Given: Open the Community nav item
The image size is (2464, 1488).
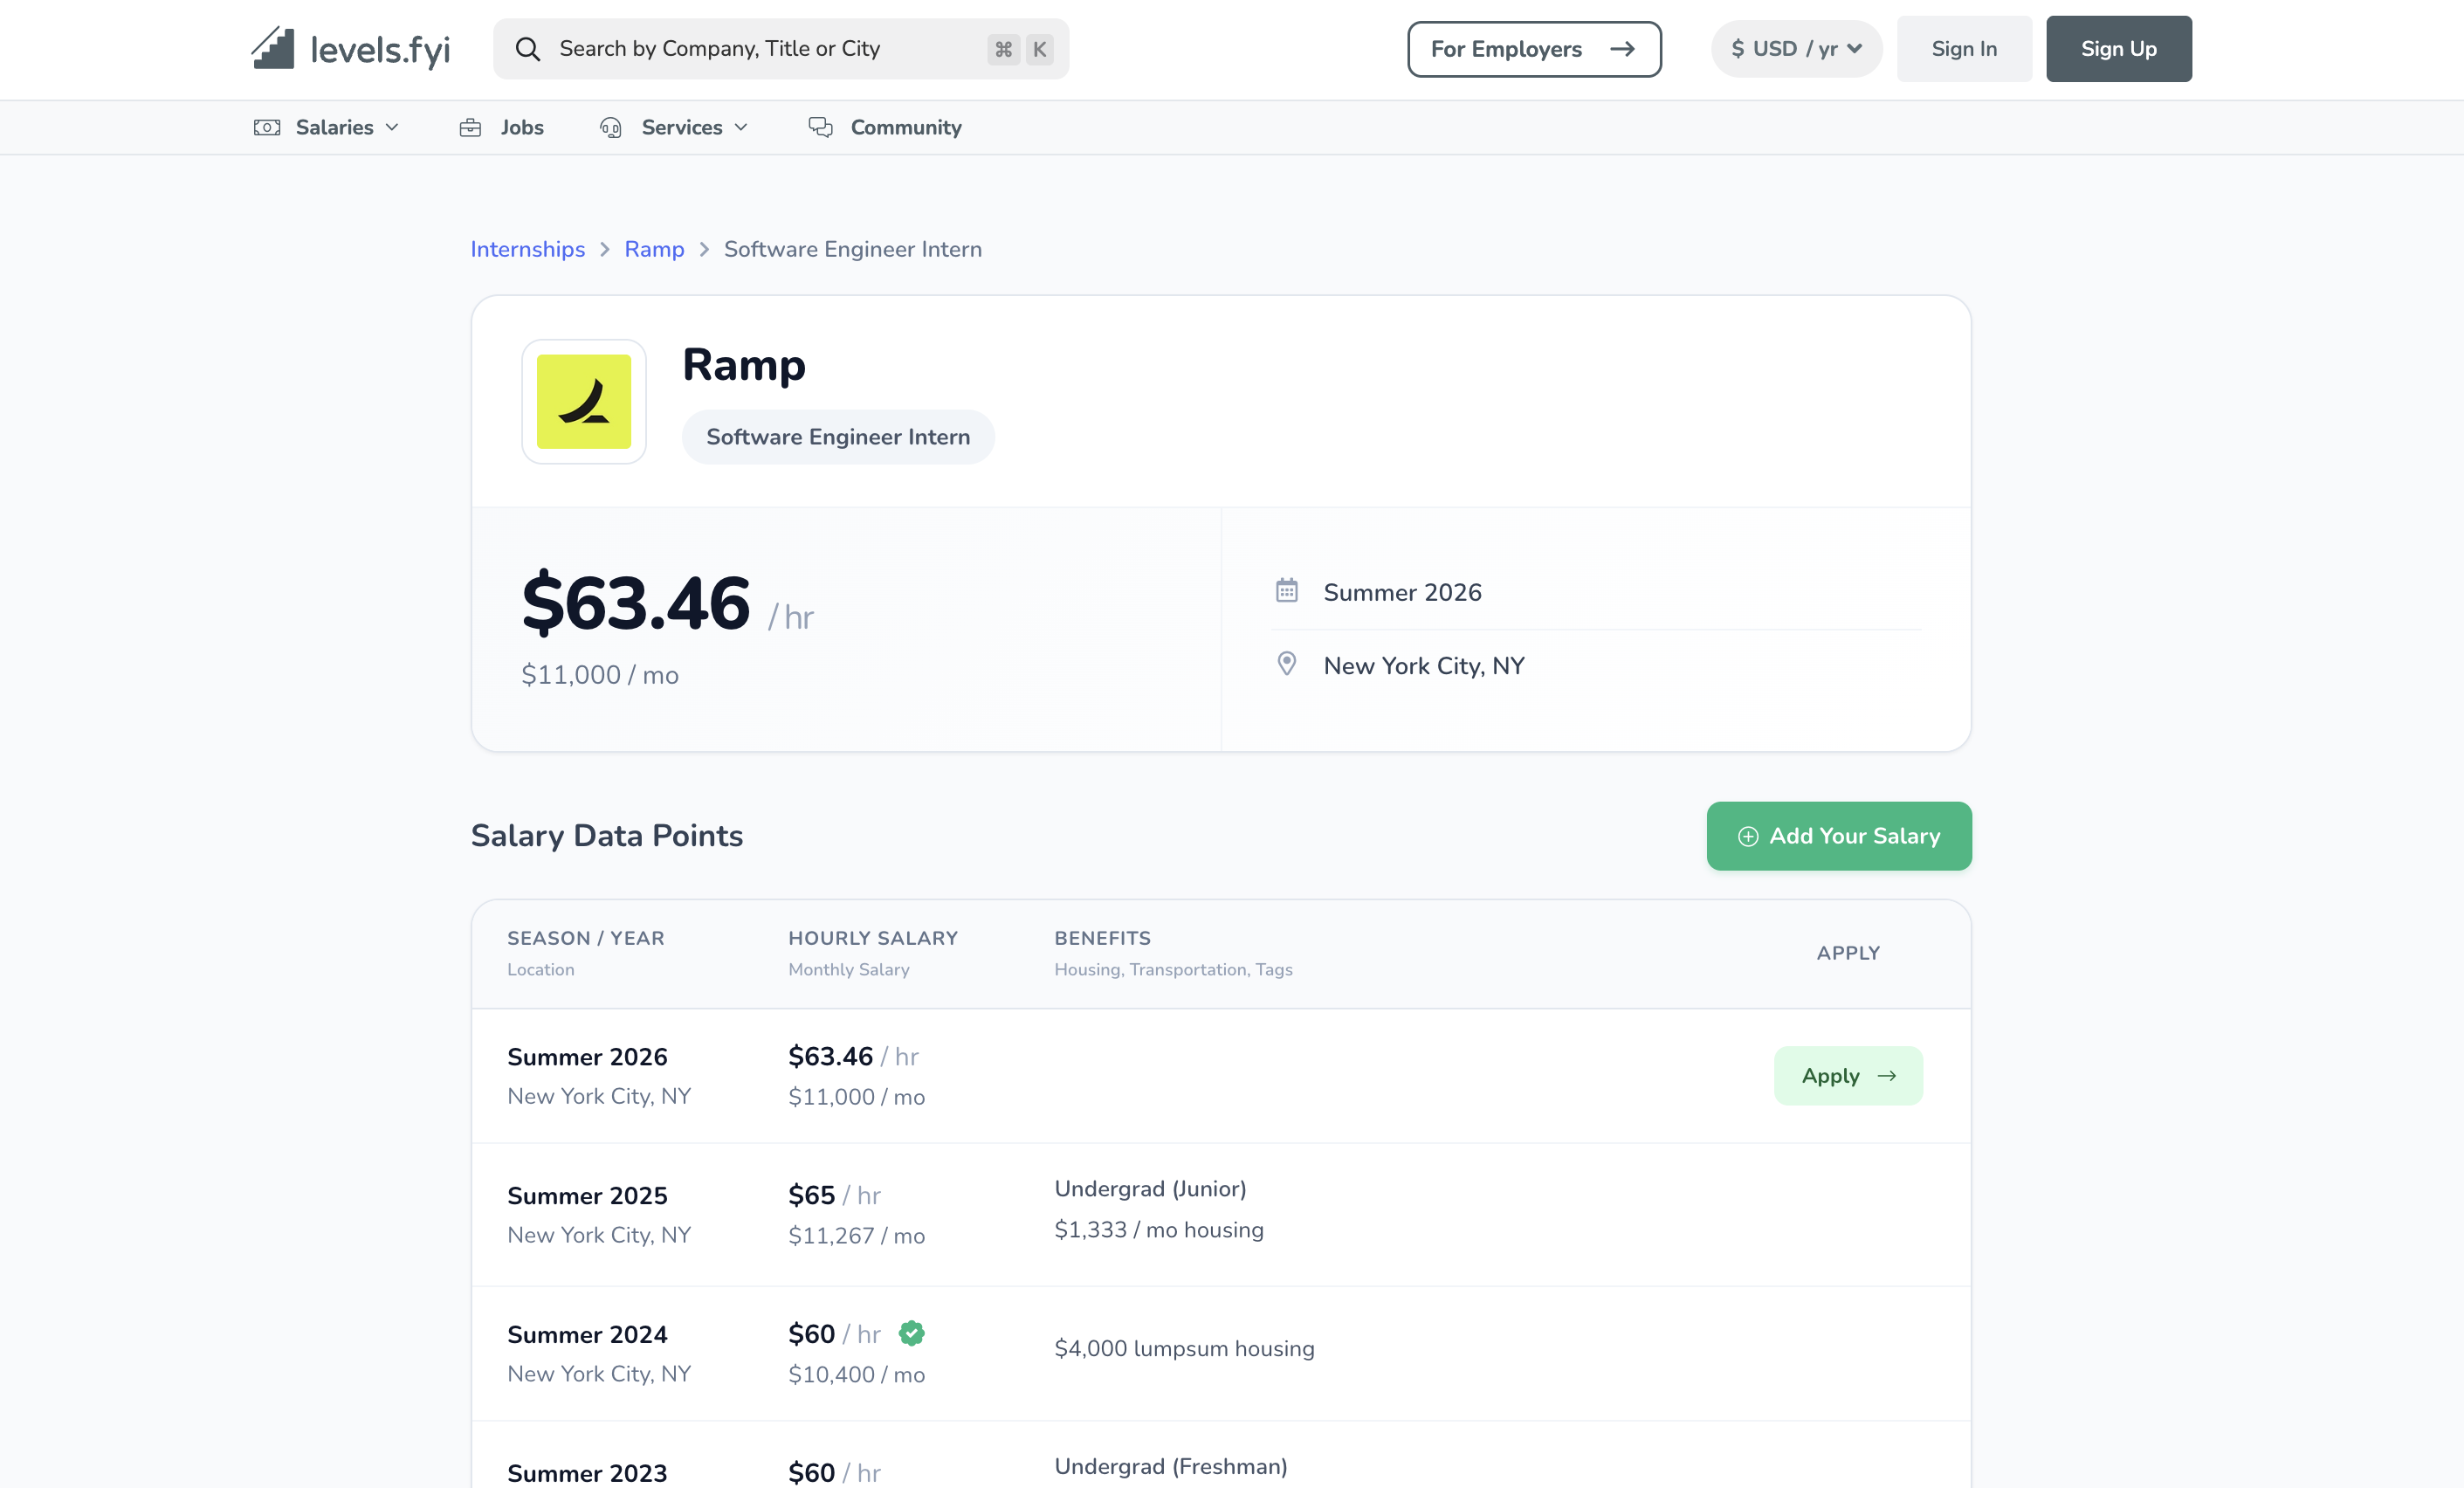Looking at the screenshot, I should 905,128.
